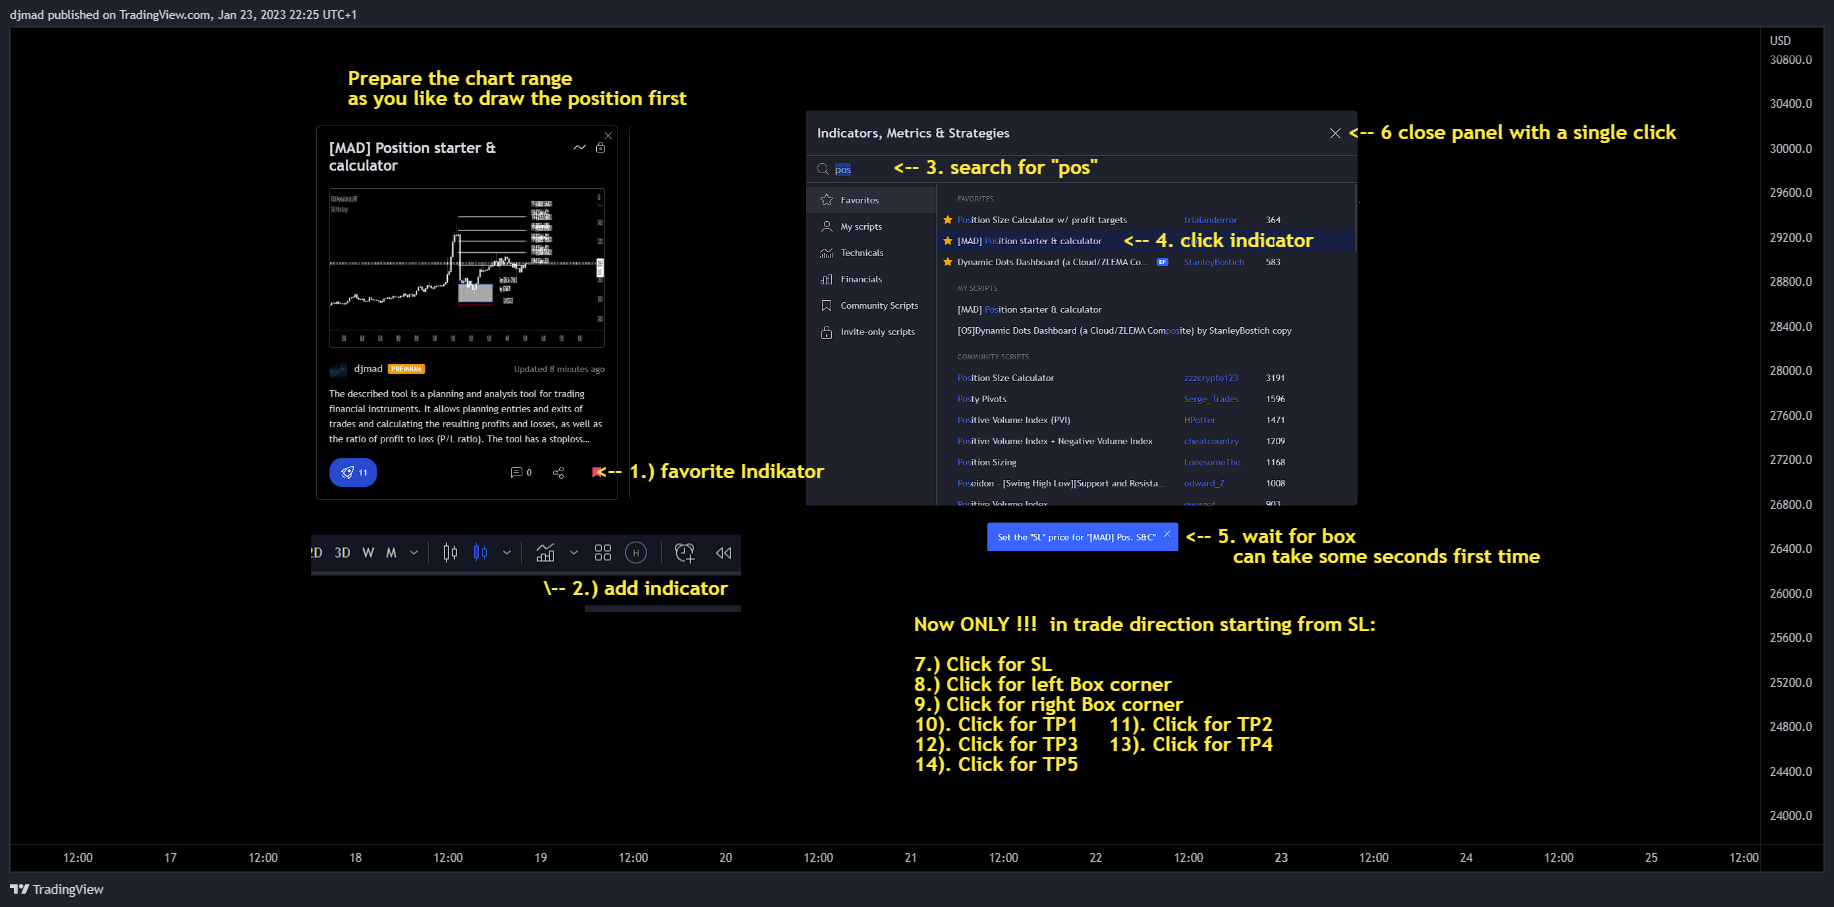This screenshot has width=1834, height=907.
Task: Select the M monthly timeframe
Action: tap(391, 553)
